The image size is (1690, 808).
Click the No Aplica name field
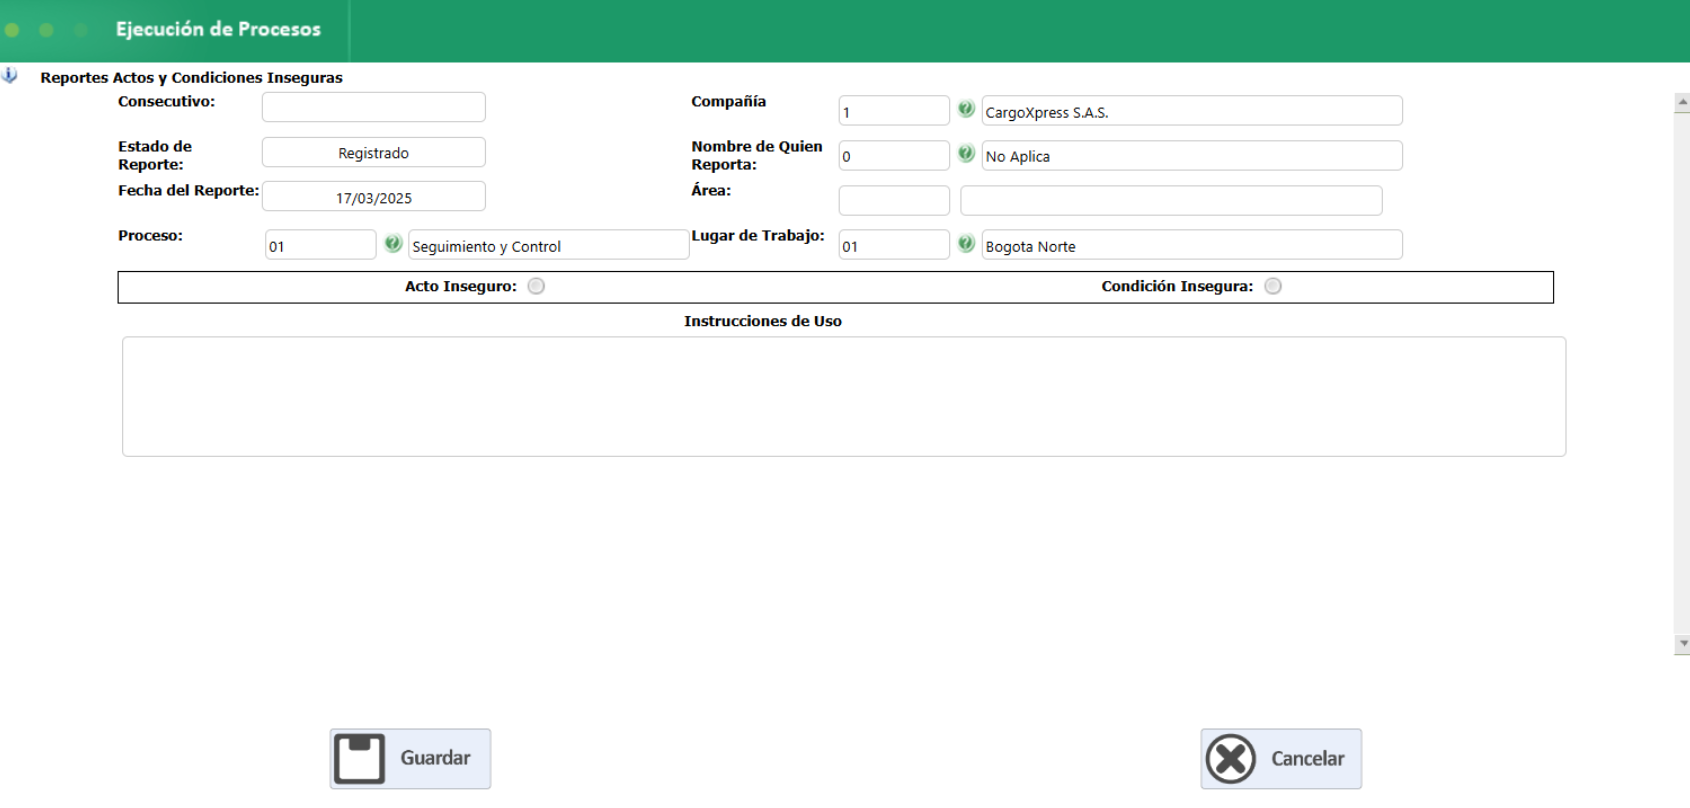pos(1192,155)
